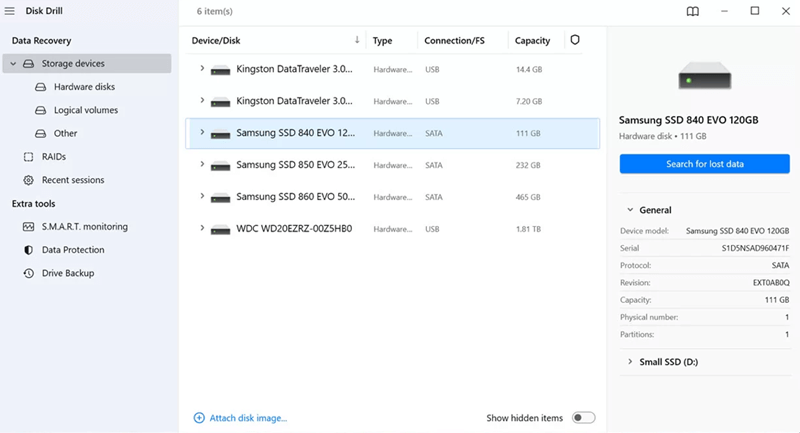Expand the WDC WD20EZRZ disk row
The width and height of the screenshot is (800, 433).
(202, 228)
